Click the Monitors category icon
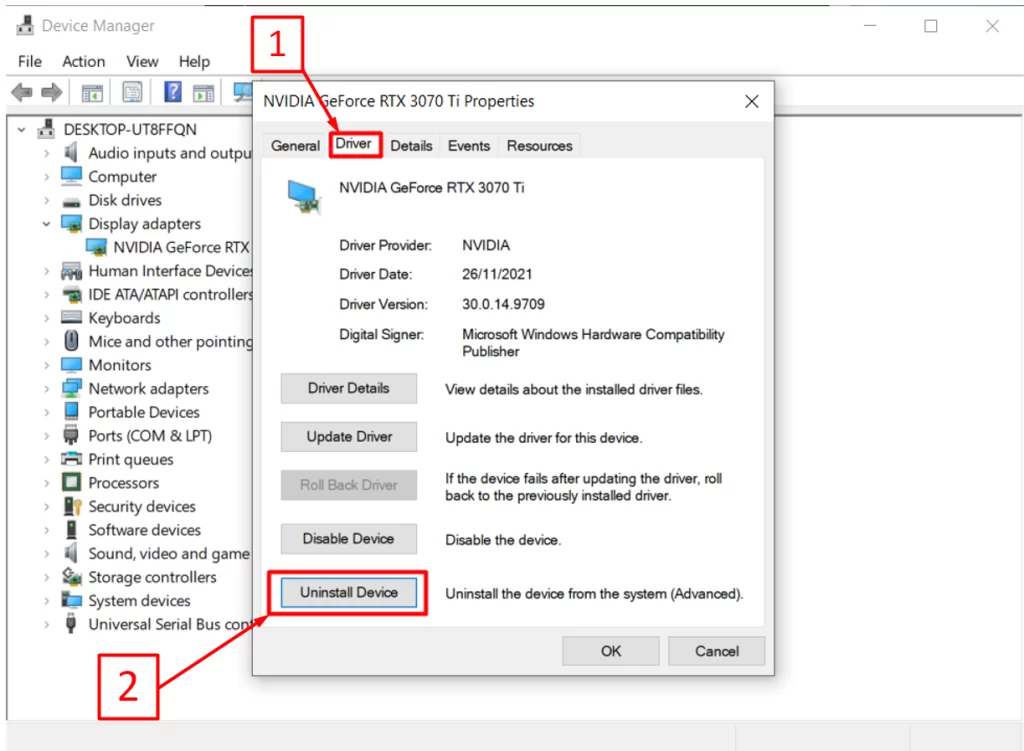1024x751 pixels. 71,364
